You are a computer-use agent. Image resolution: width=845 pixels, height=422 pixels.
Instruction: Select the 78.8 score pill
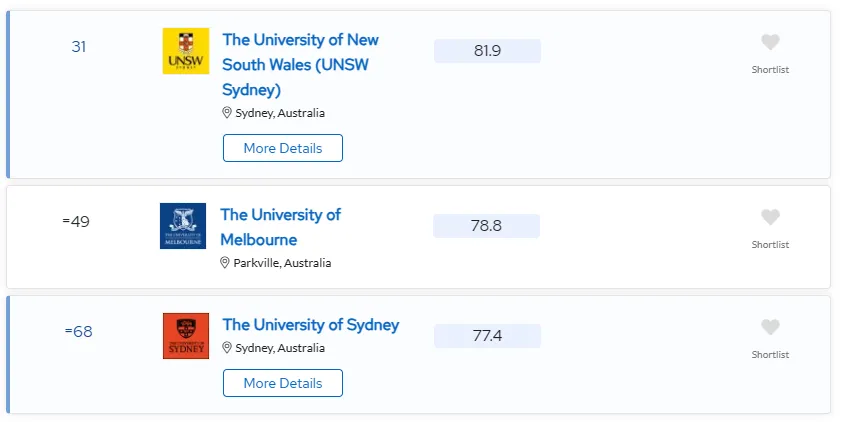point(487,226)
